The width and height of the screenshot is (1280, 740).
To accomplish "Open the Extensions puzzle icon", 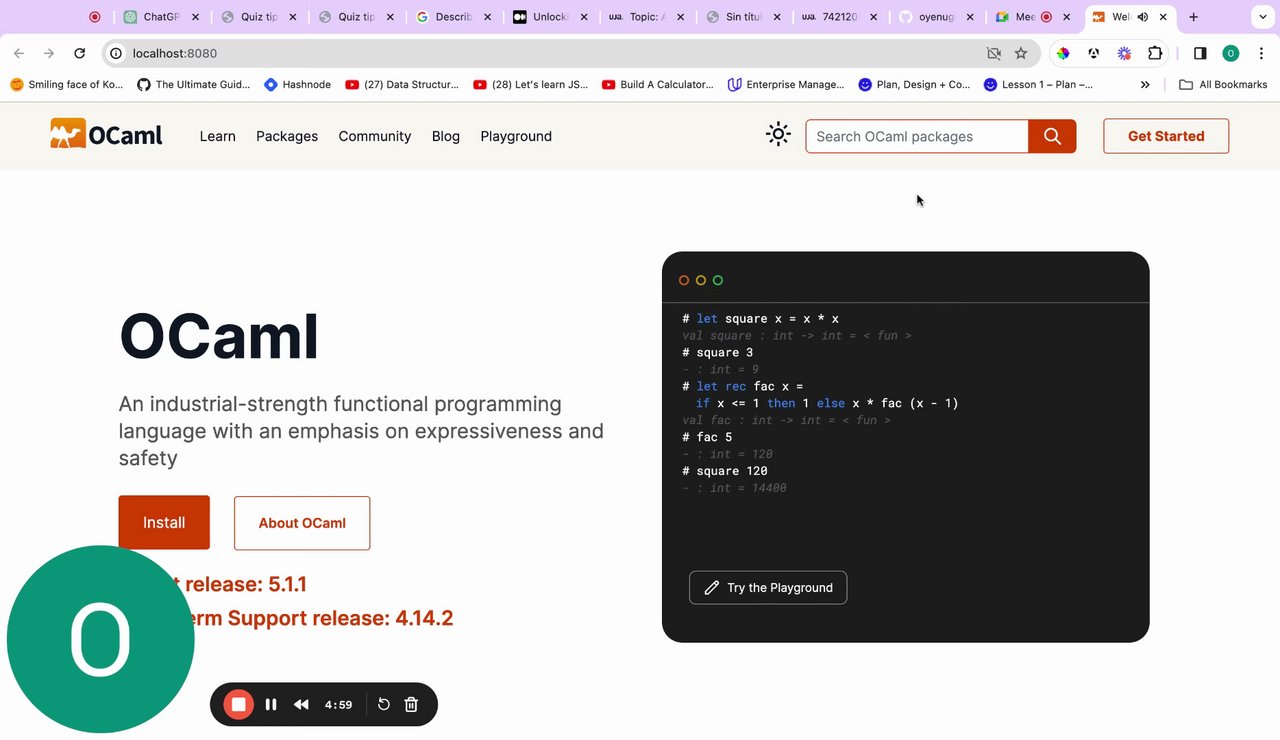I will pyautogui.click(x=1155, y=53).
